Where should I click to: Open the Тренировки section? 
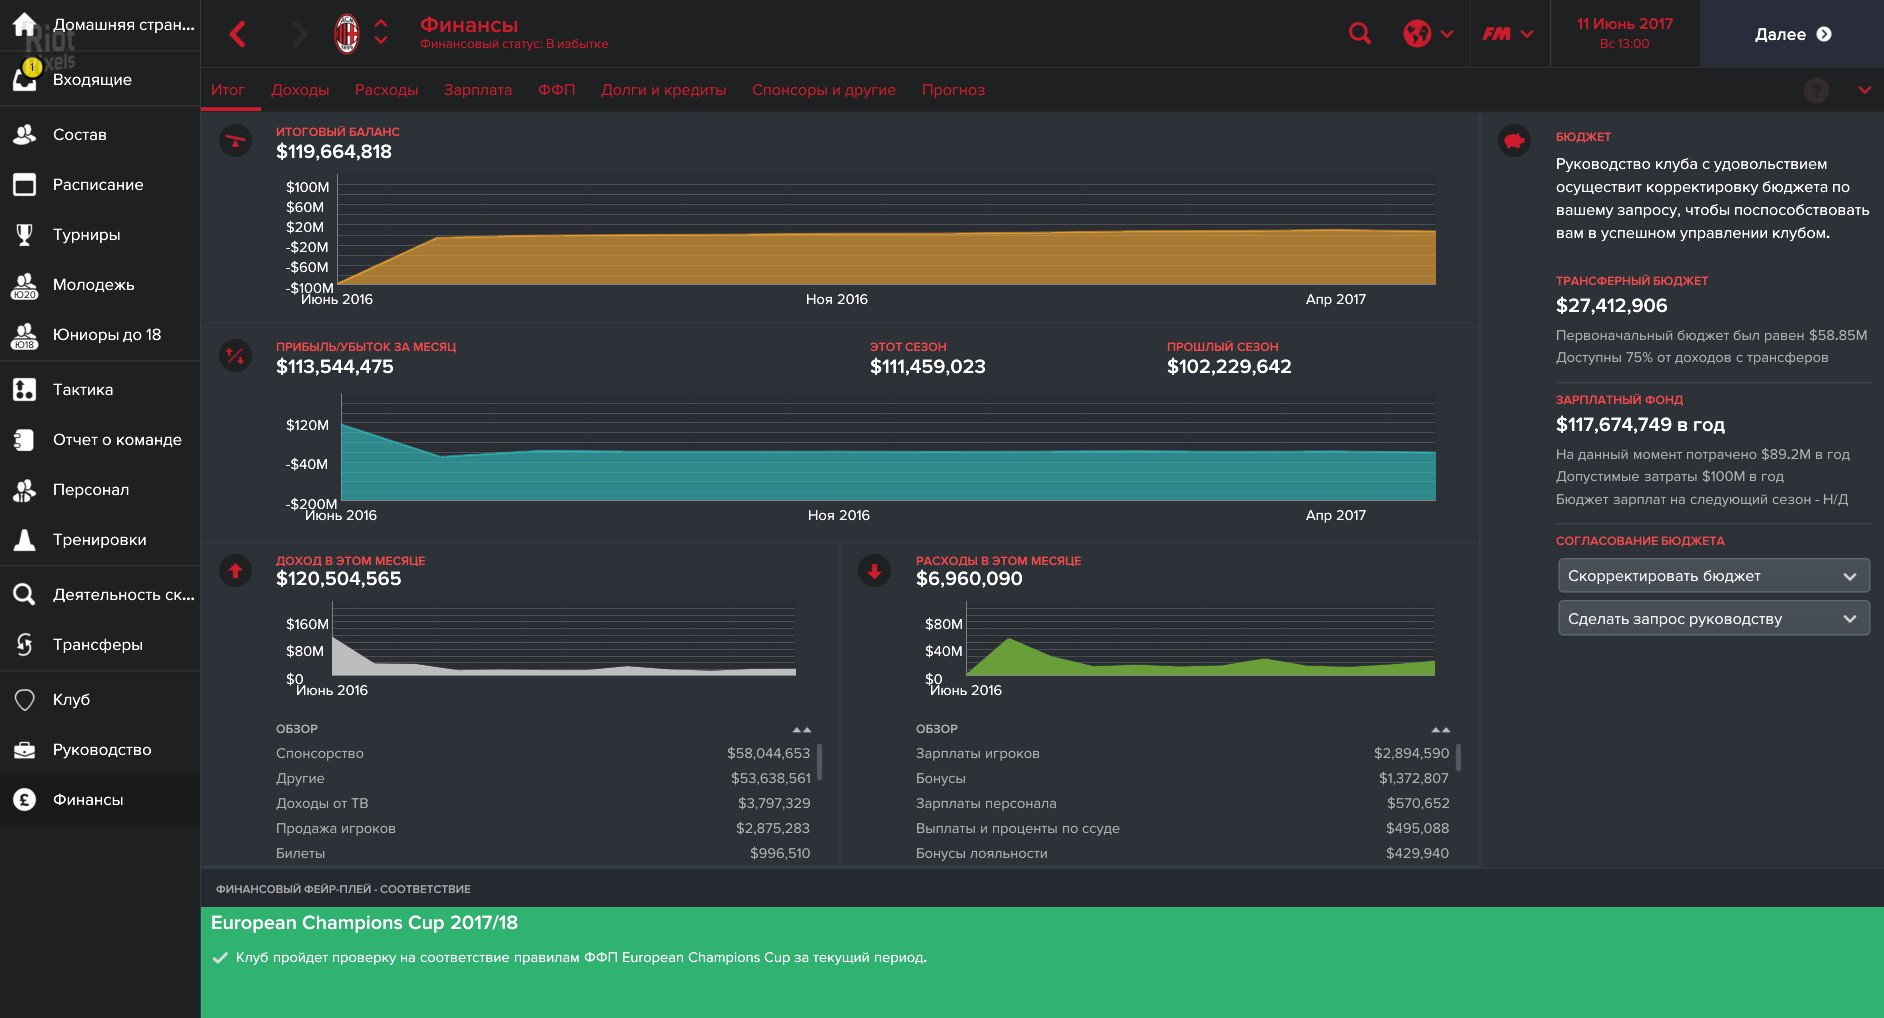95,539
